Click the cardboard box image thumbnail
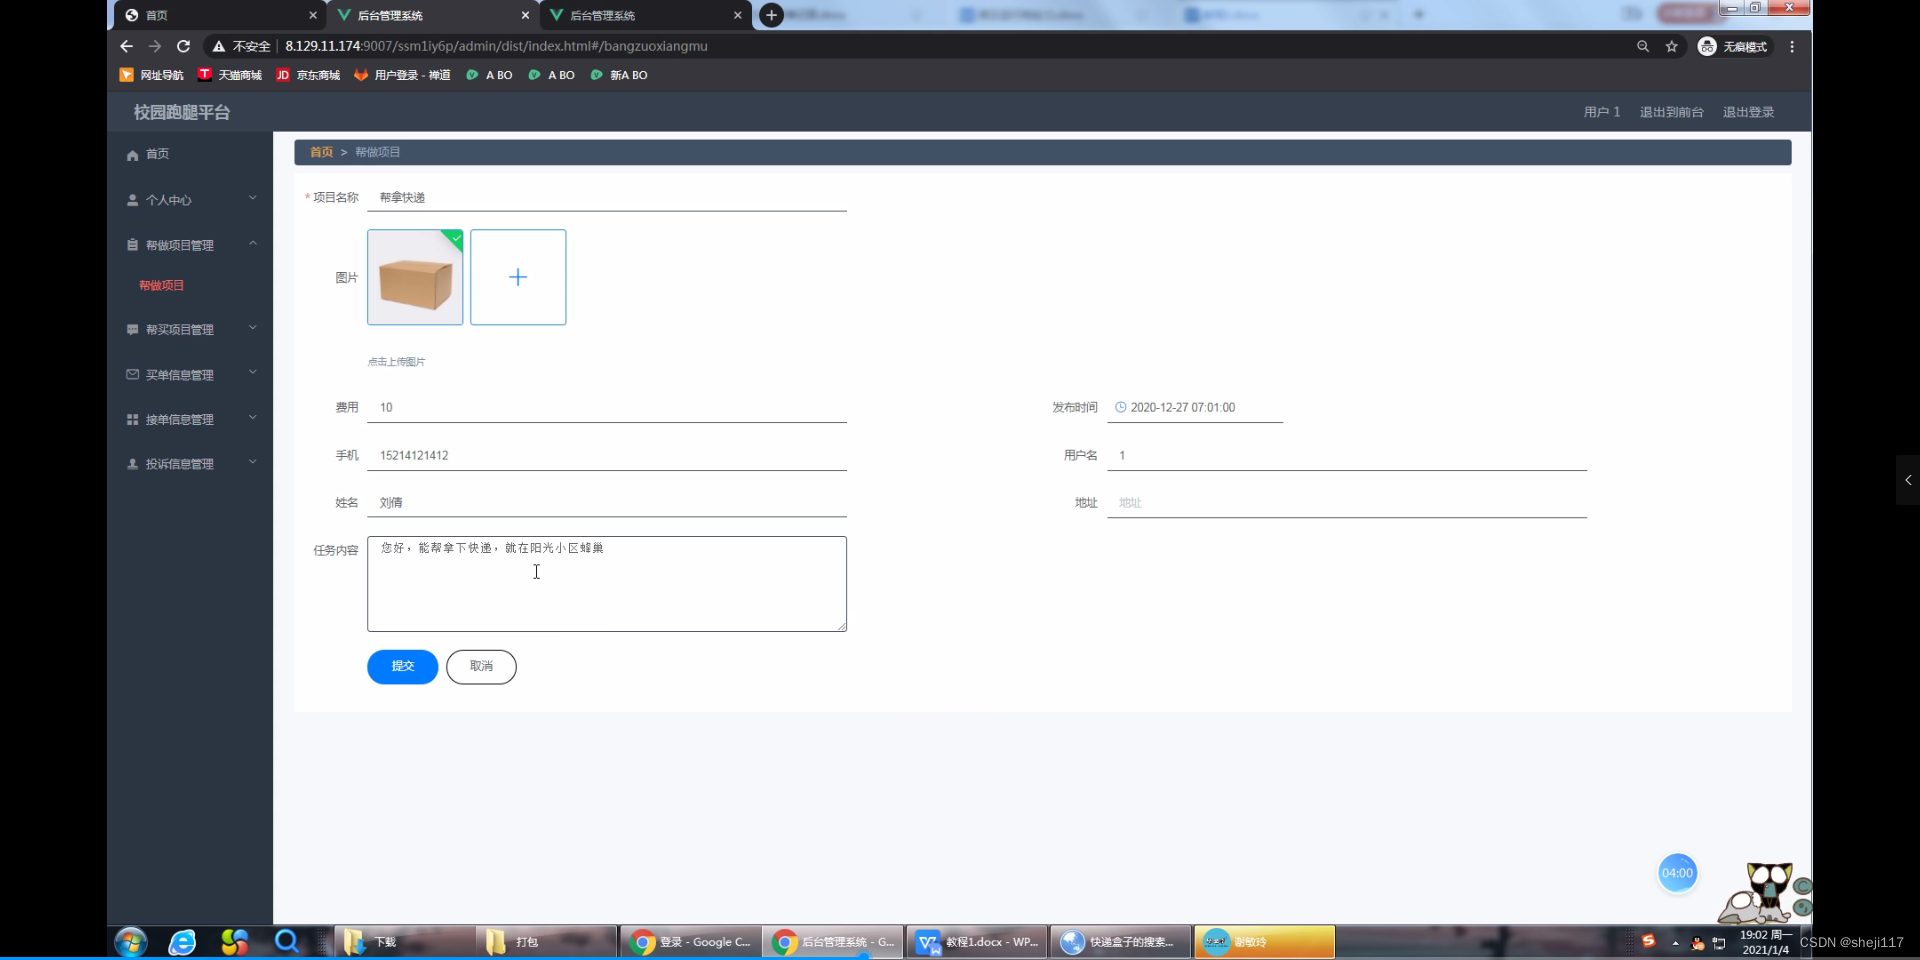 pyautogui.click(x=415, y=277)
